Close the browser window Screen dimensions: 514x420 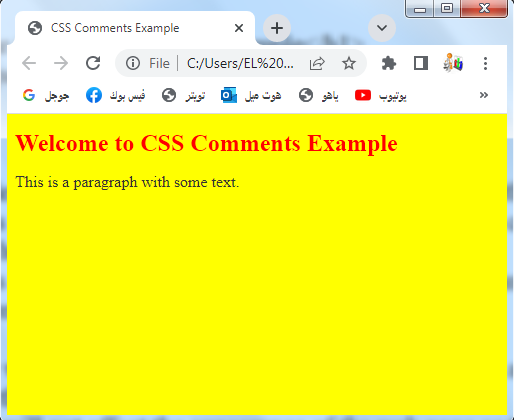pos(484,9)
